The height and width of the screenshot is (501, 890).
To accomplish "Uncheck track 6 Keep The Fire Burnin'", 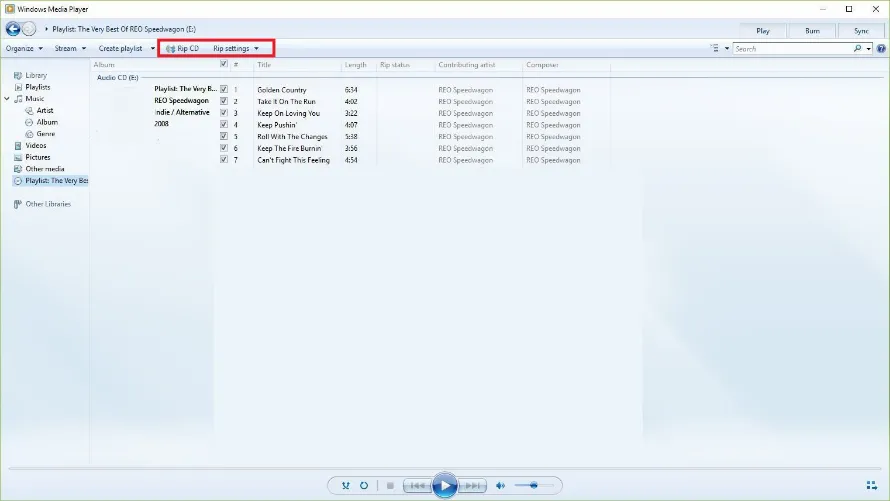I will (x=224, y=148).
